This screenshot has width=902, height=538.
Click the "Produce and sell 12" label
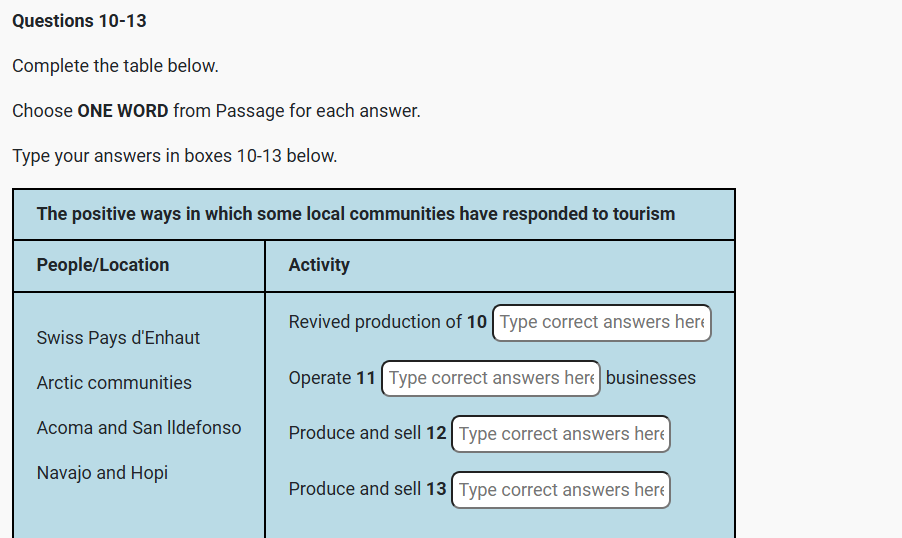(x=366, y=433)
